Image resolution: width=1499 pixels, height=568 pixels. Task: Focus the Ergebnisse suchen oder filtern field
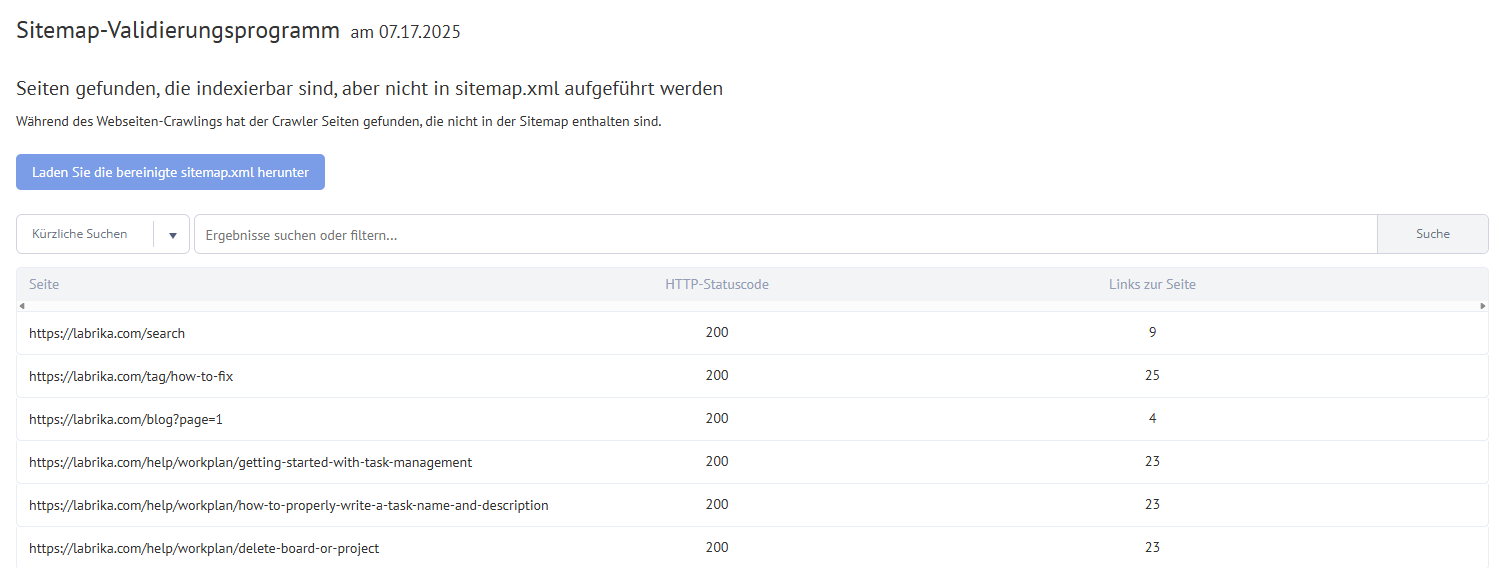pyautogui.click(x=785, y=235)
